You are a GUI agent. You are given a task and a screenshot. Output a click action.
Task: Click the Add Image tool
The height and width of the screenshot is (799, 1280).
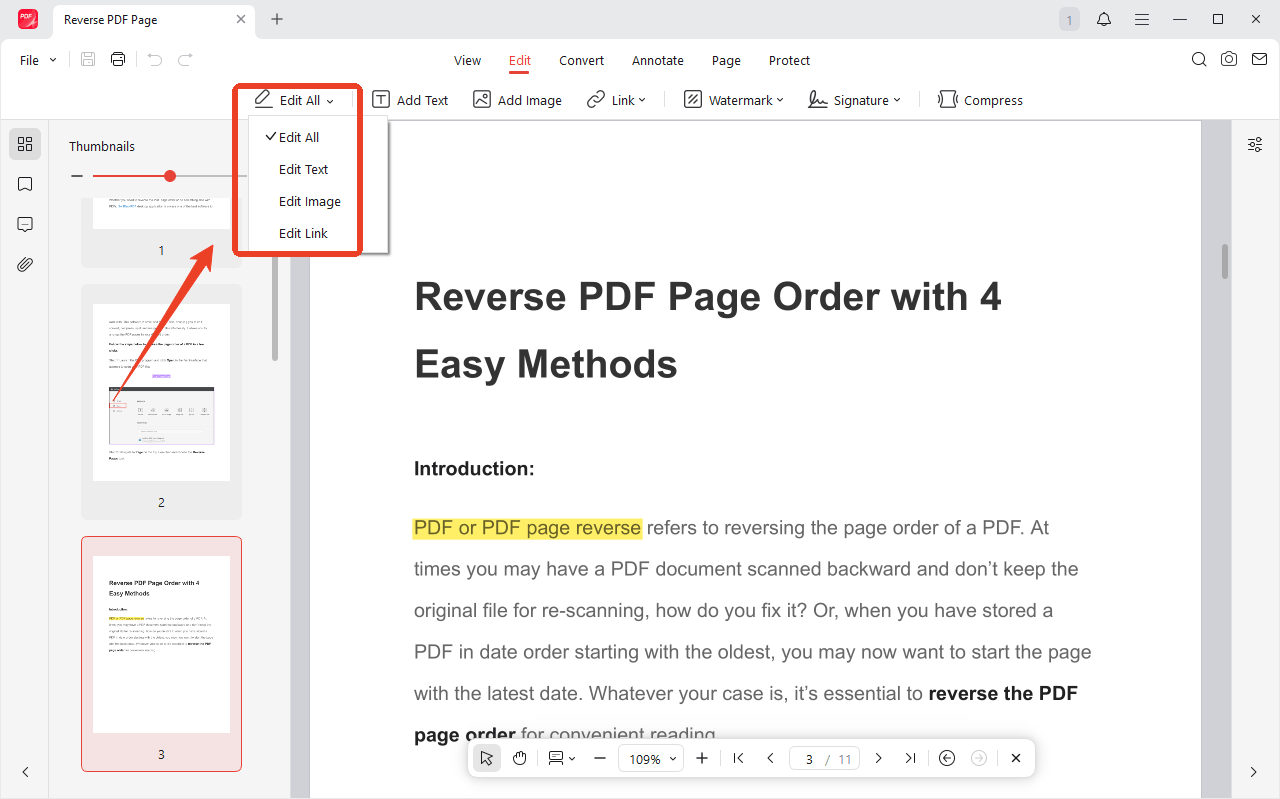pyautogui.click(x=517, y=100)
